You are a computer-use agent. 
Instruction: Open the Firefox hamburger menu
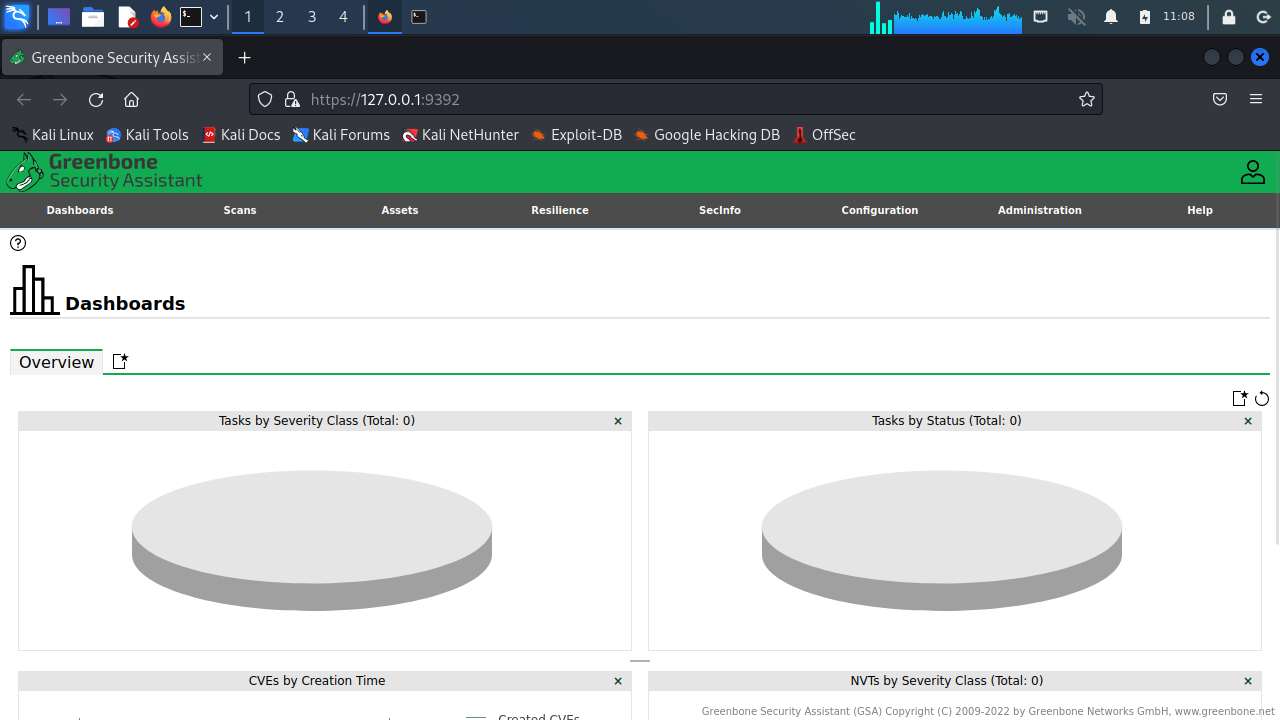1256,99
